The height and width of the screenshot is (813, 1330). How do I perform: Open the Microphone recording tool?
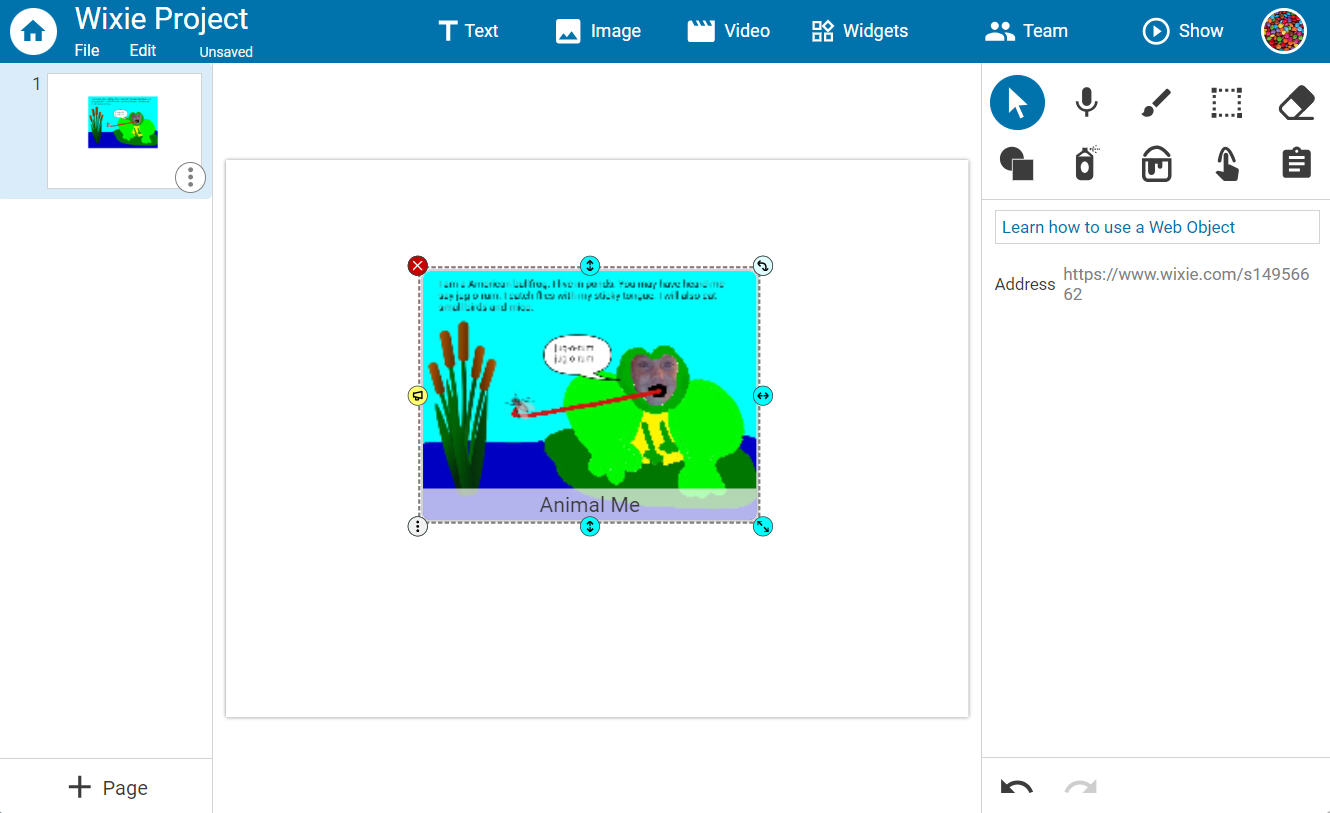(1086, 102)
